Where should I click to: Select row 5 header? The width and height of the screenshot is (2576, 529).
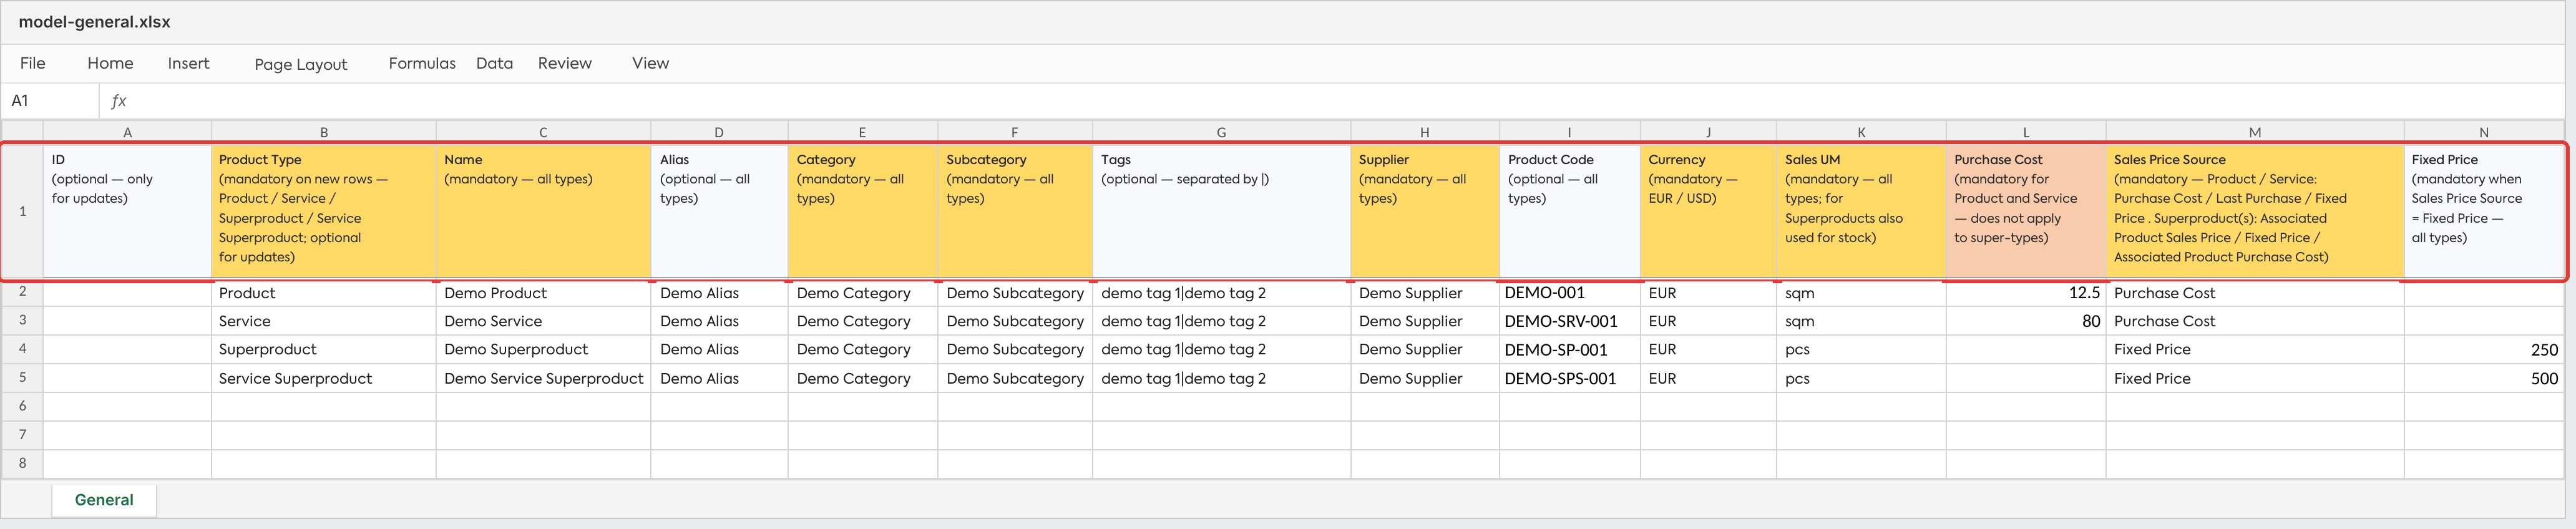point(22,378)
